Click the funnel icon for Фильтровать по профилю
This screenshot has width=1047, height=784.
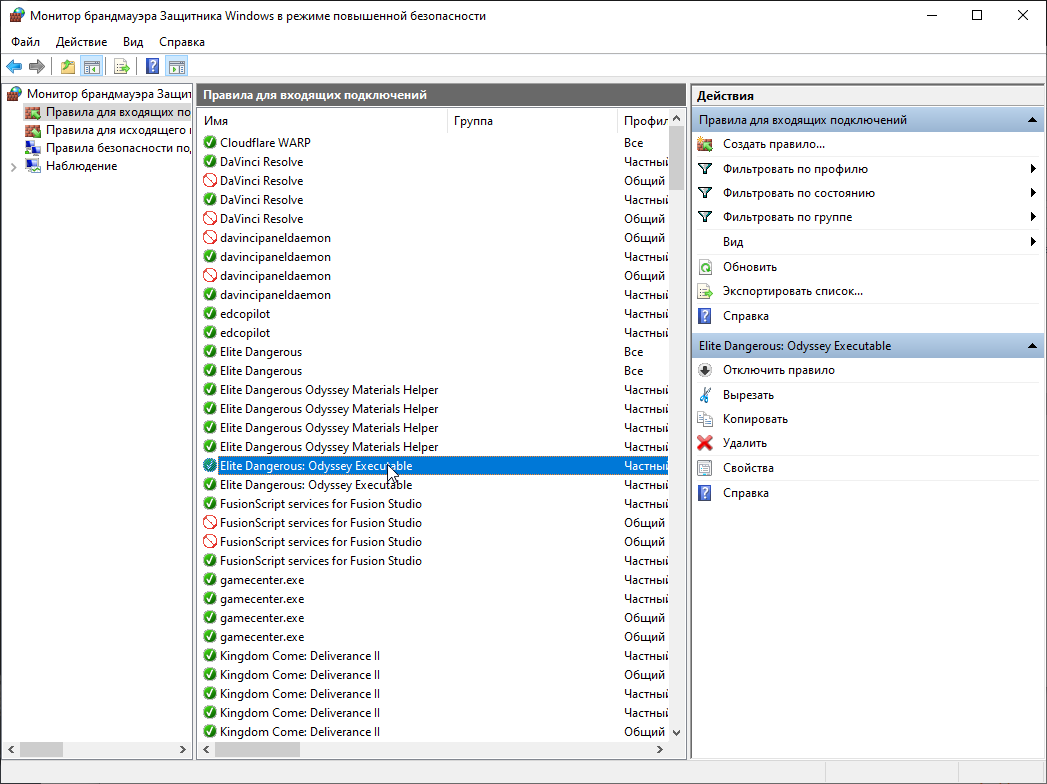click(705, 169)
